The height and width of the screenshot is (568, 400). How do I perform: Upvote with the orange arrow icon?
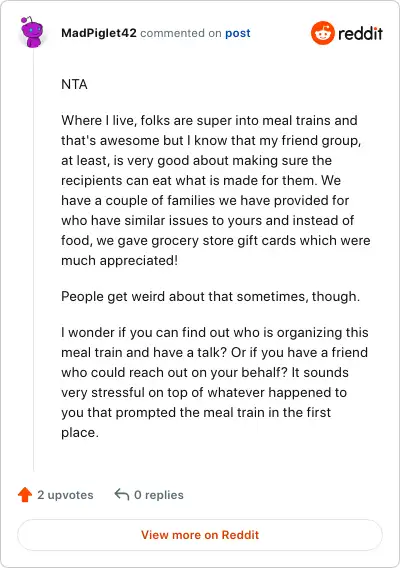[x=25, y=494]
